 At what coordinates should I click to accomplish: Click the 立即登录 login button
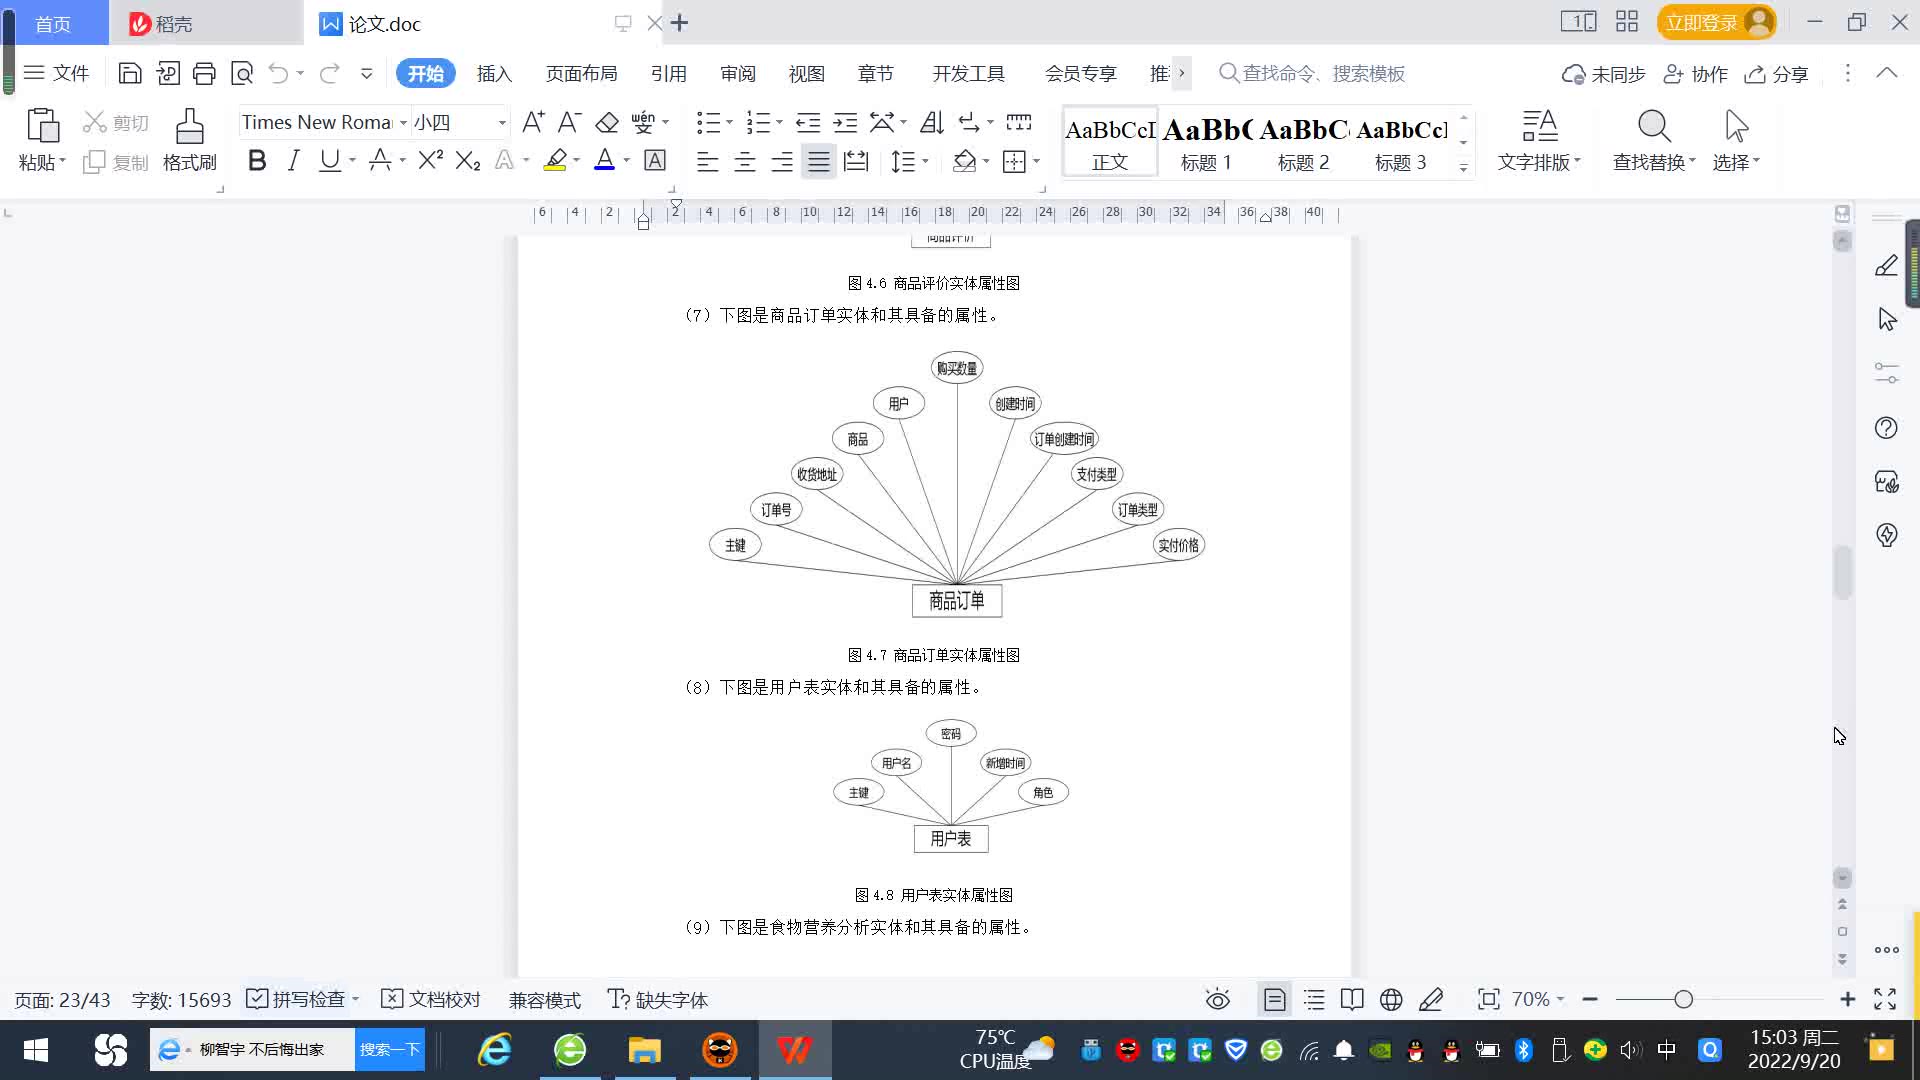[1702, 22]
